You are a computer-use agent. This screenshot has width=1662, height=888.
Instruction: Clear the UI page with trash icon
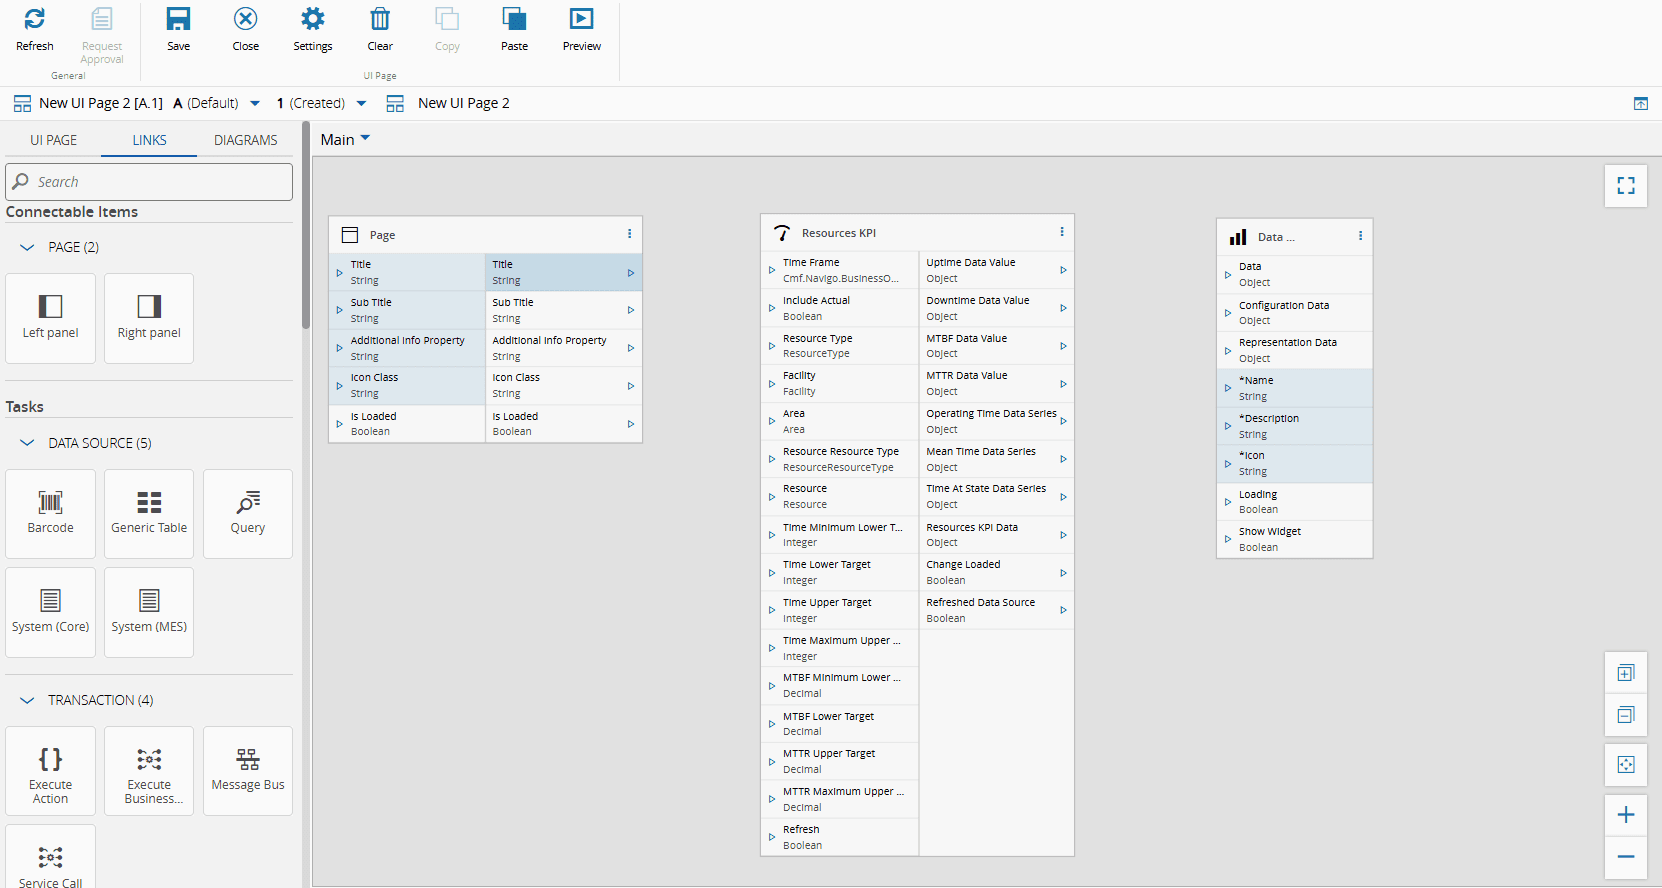click(380, 29)
